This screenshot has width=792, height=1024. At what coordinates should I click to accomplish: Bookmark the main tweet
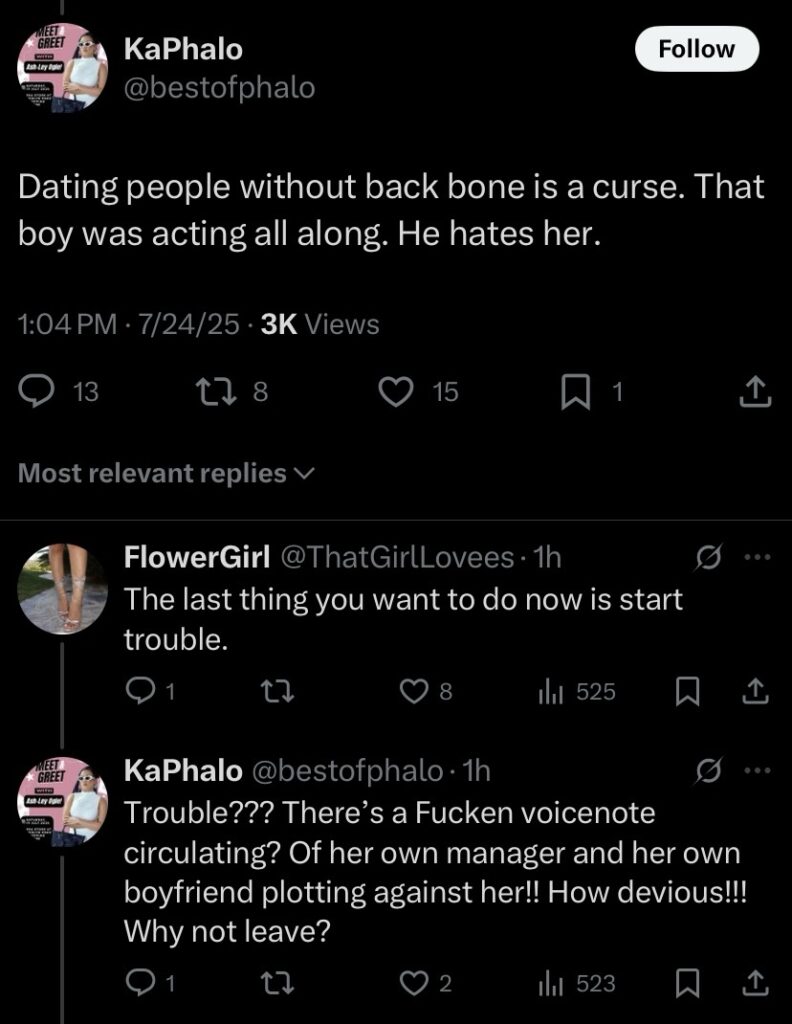click(x=575, y=392)
